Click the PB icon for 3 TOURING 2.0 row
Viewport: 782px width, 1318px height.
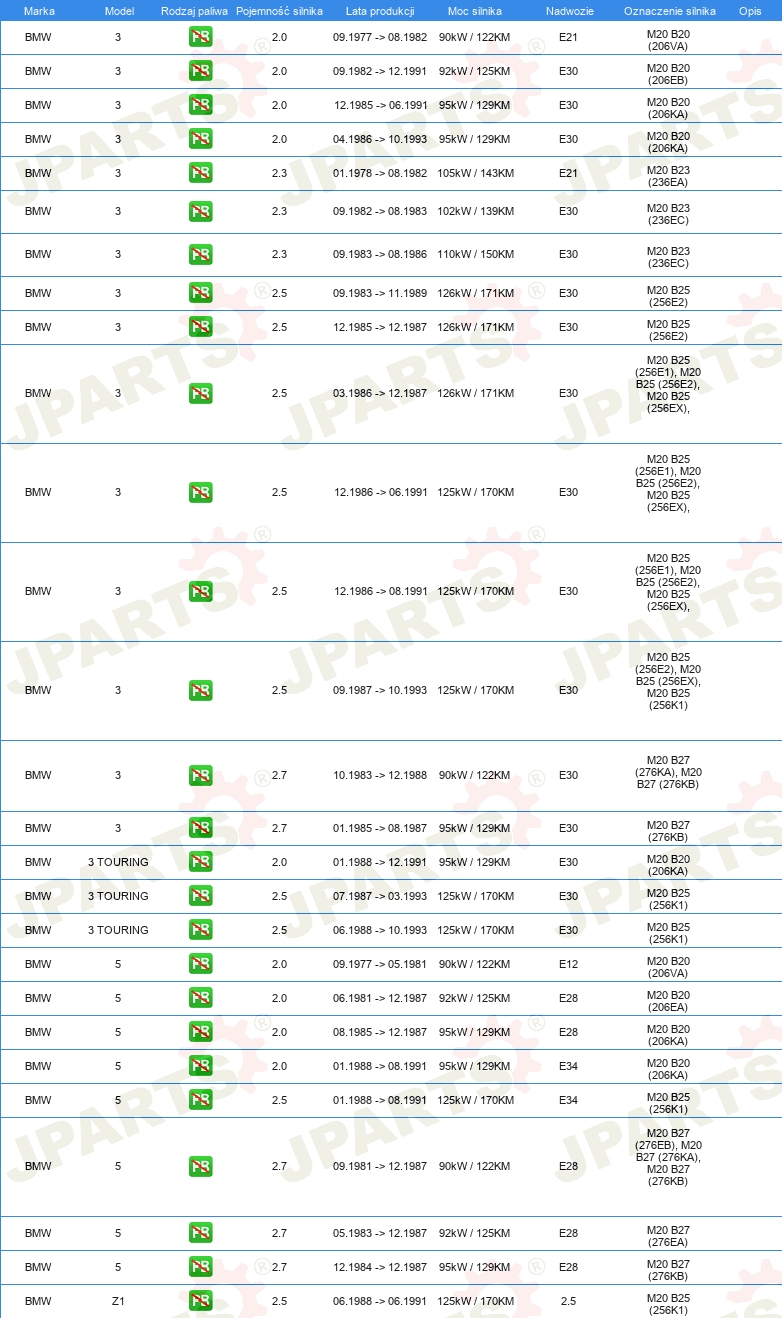pos(200,862)
